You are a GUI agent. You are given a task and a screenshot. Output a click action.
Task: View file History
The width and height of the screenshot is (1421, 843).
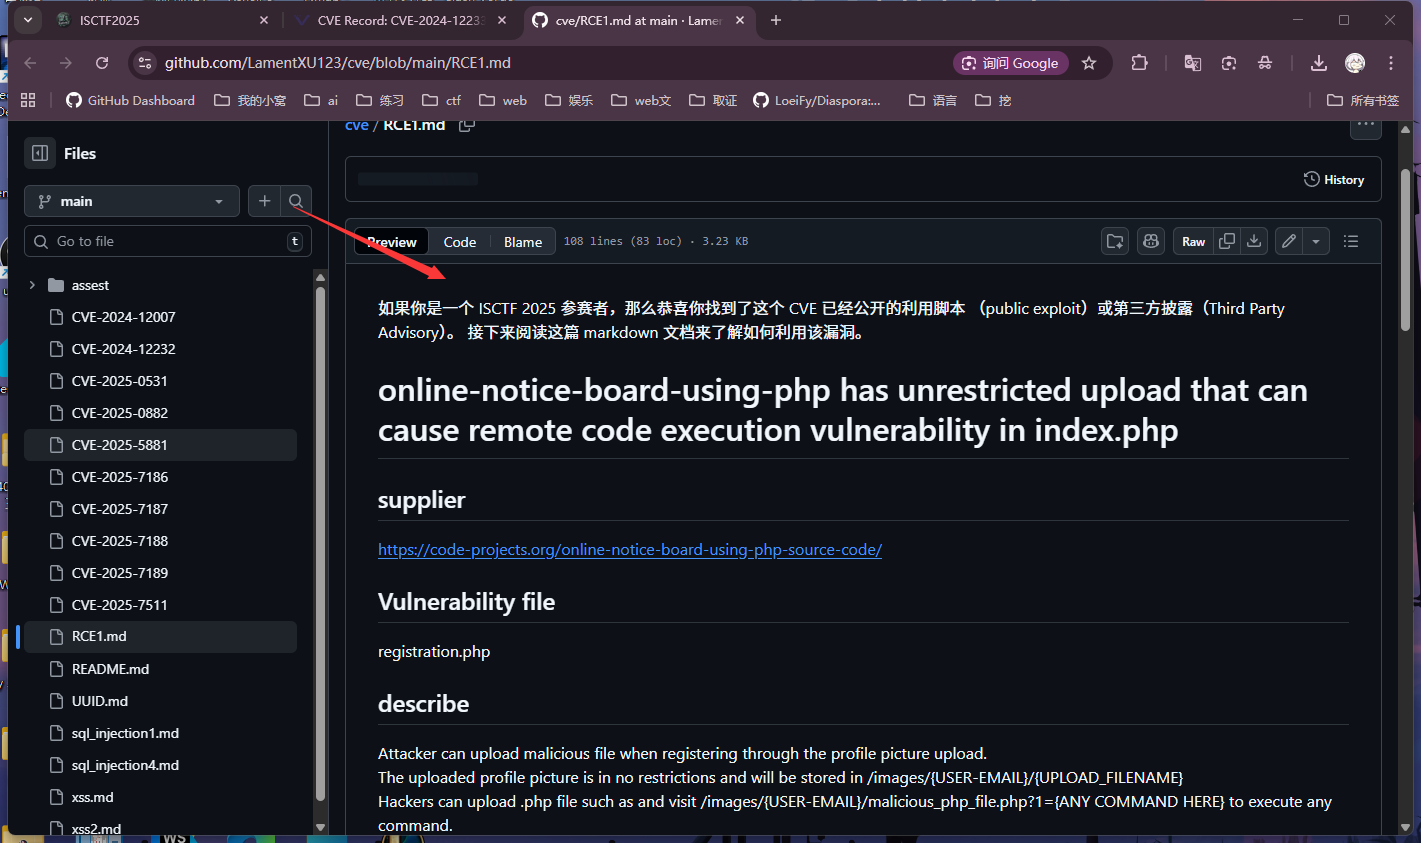pyautogui.click(x=1334, y=180)
